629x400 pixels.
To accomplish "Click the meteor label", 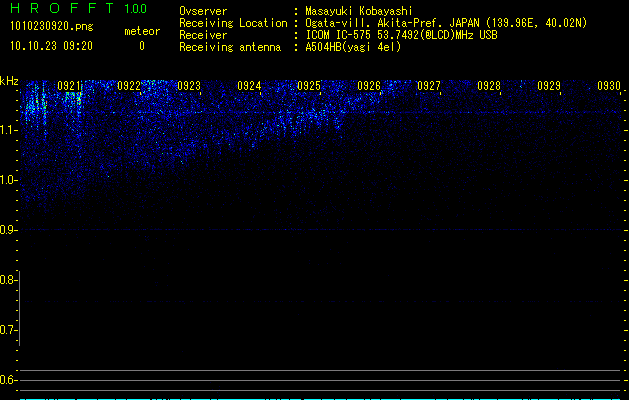I will (142, 31).
